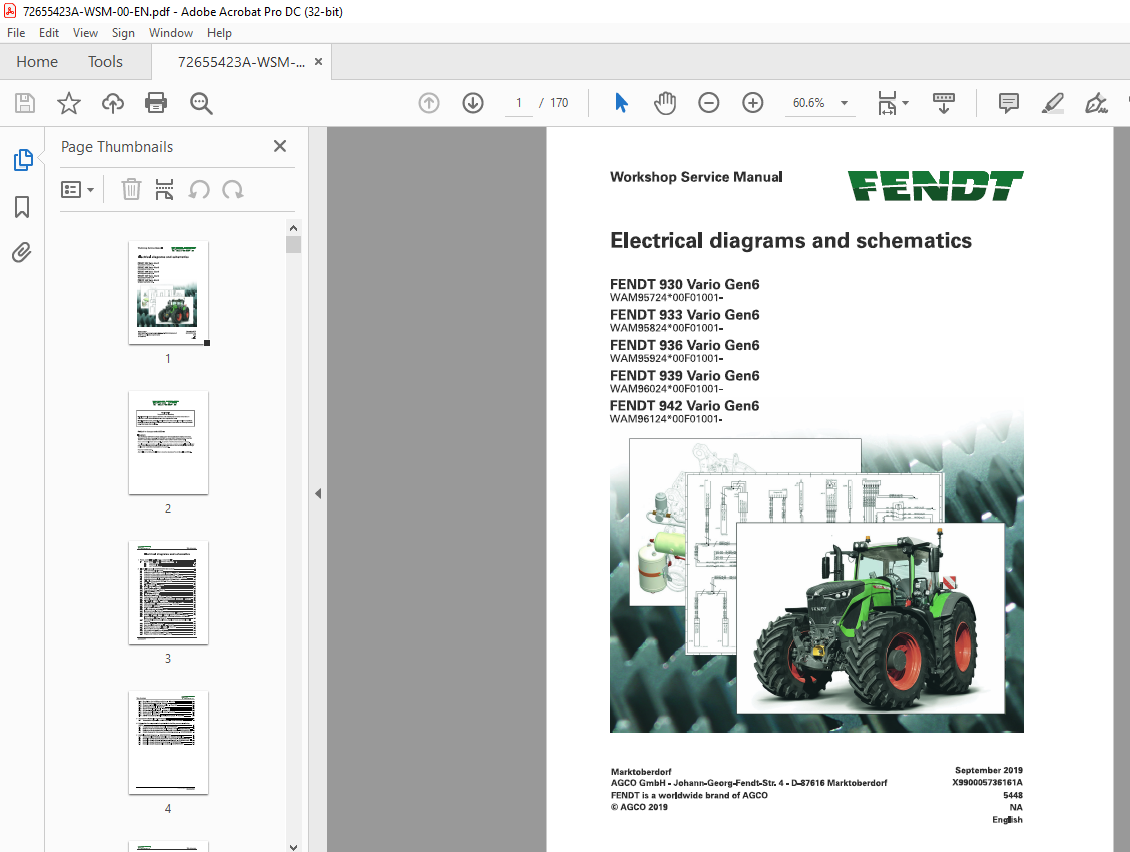Go to next page arrow
Viewport: 1130px width, 852px height.
pos(473,103)
